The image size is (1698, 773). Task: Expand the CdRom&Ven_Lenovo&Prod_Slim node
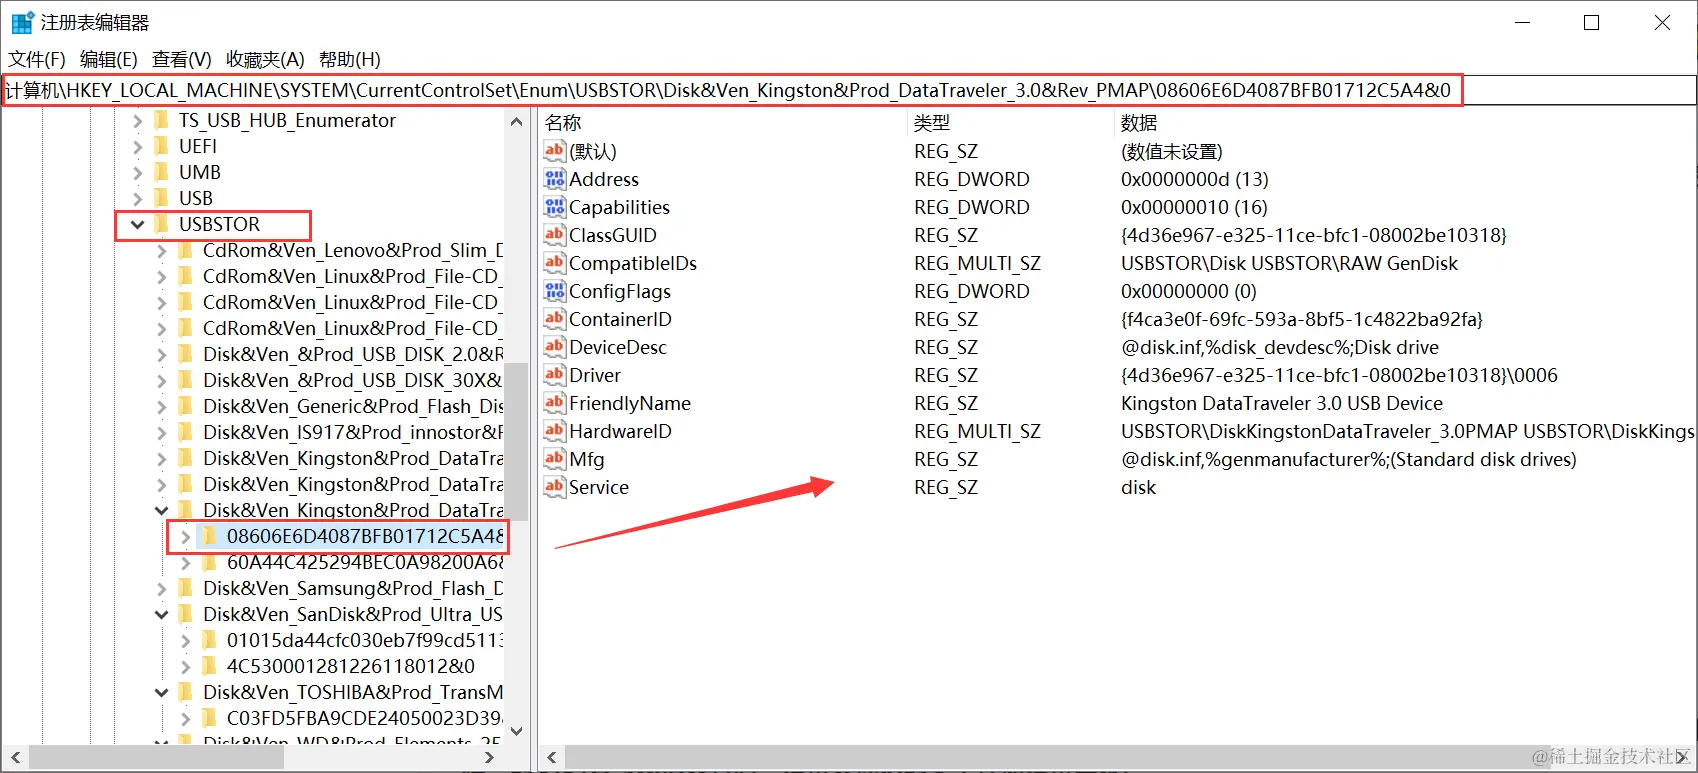(x=162, y=250)
